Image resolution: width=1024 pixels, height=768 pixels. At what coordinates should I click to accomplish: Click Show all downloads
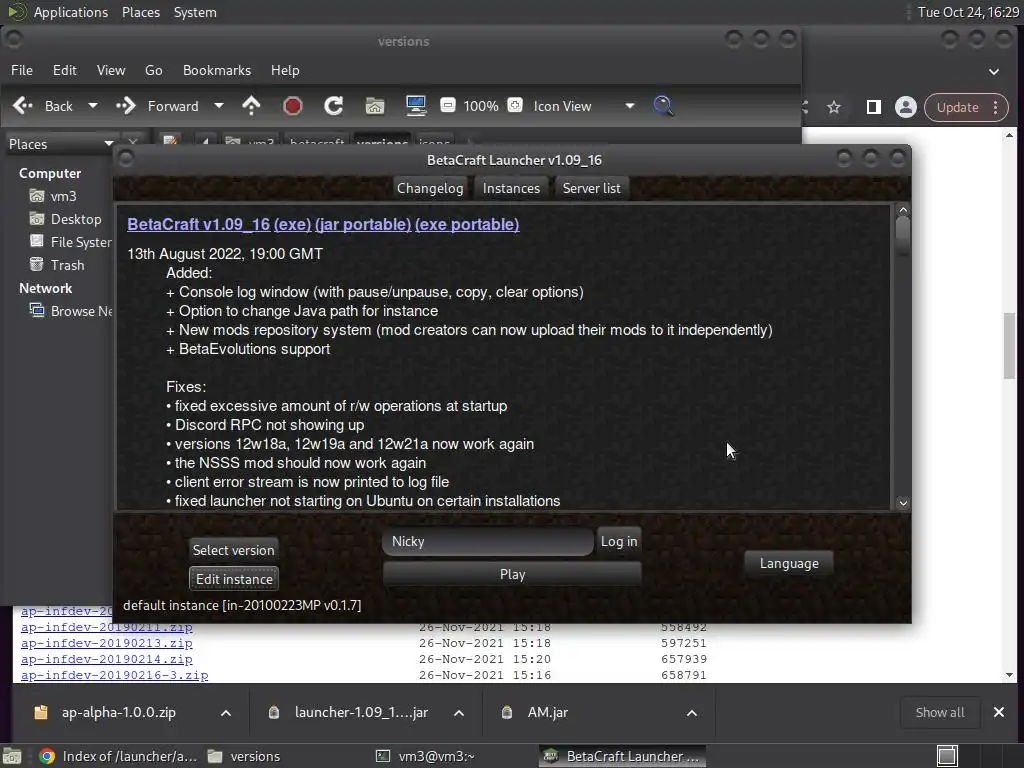(x=940, y=712)
